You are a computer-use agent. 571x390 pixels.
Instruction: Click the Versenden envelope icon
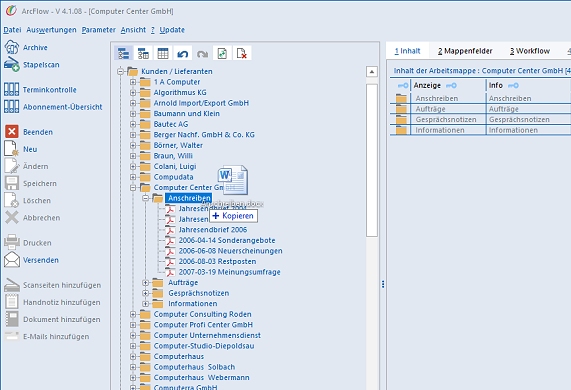coord(12,260)
